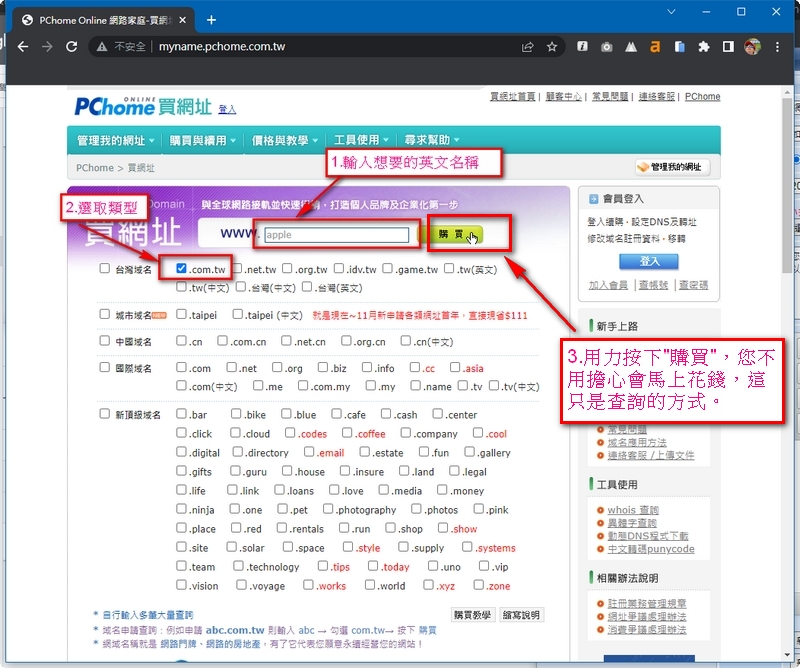Click the www domain name input field
The image size is (800, 668).
coord(336,236)
